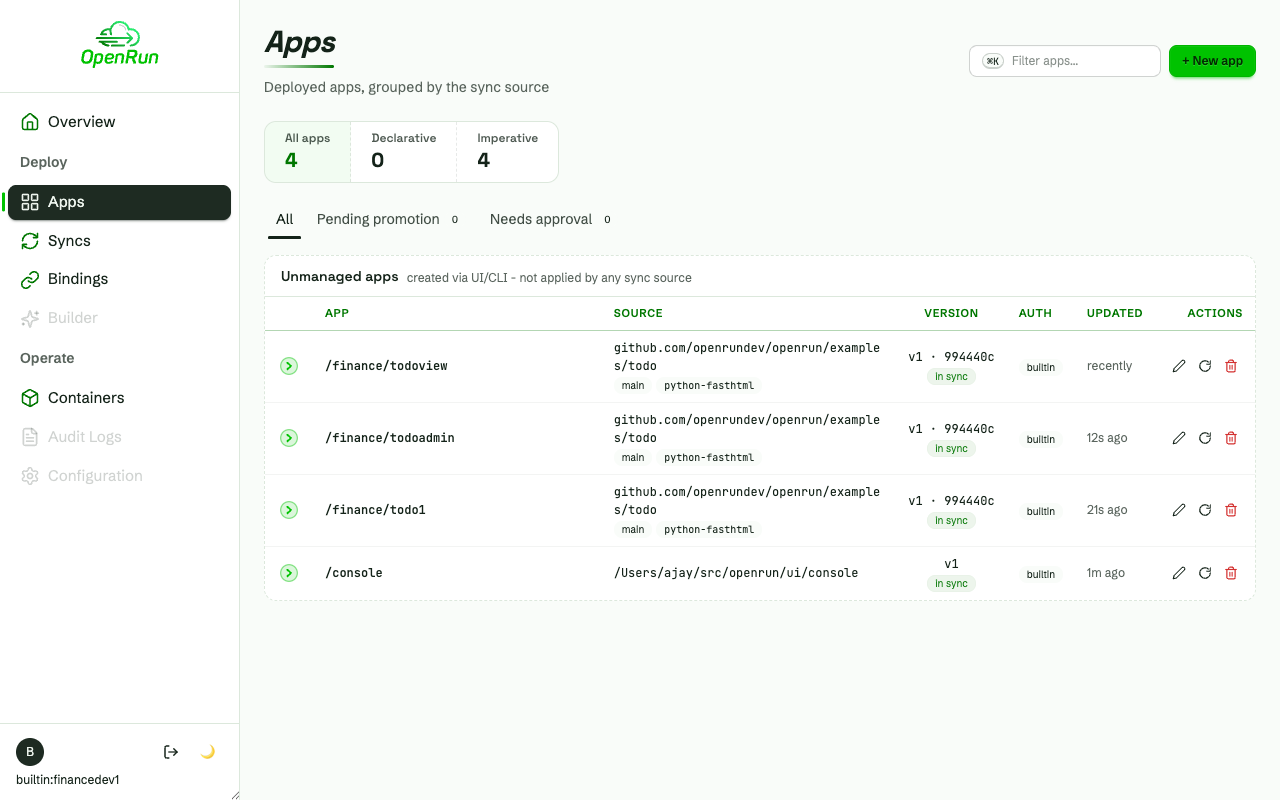The width and height of the screenshot is (1280, 800).
Task: Switch to Pending promotion tab
Action: point(388,220)
